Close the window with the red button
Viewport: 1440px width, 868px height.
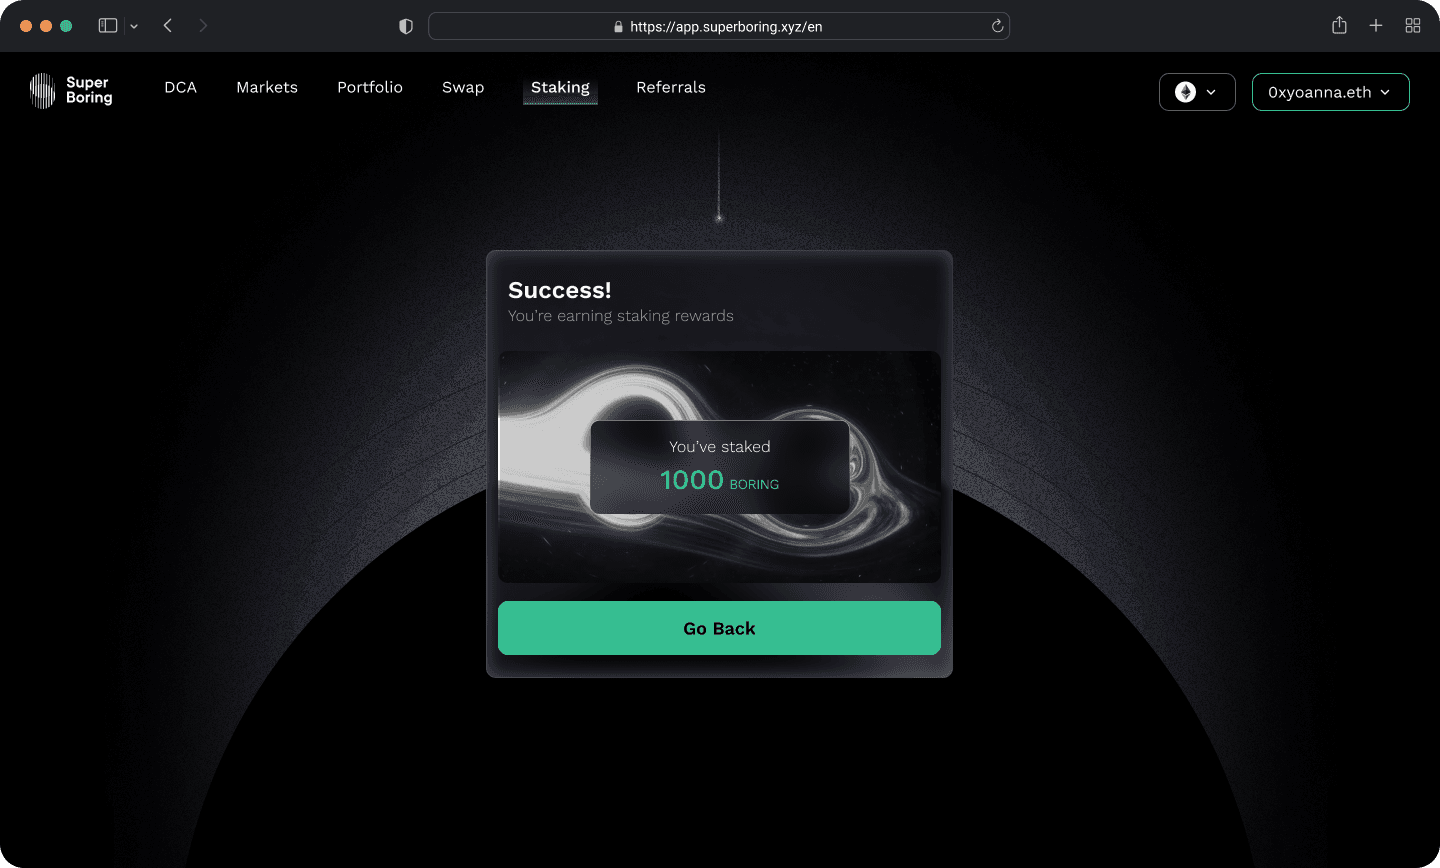click(26, 26)
